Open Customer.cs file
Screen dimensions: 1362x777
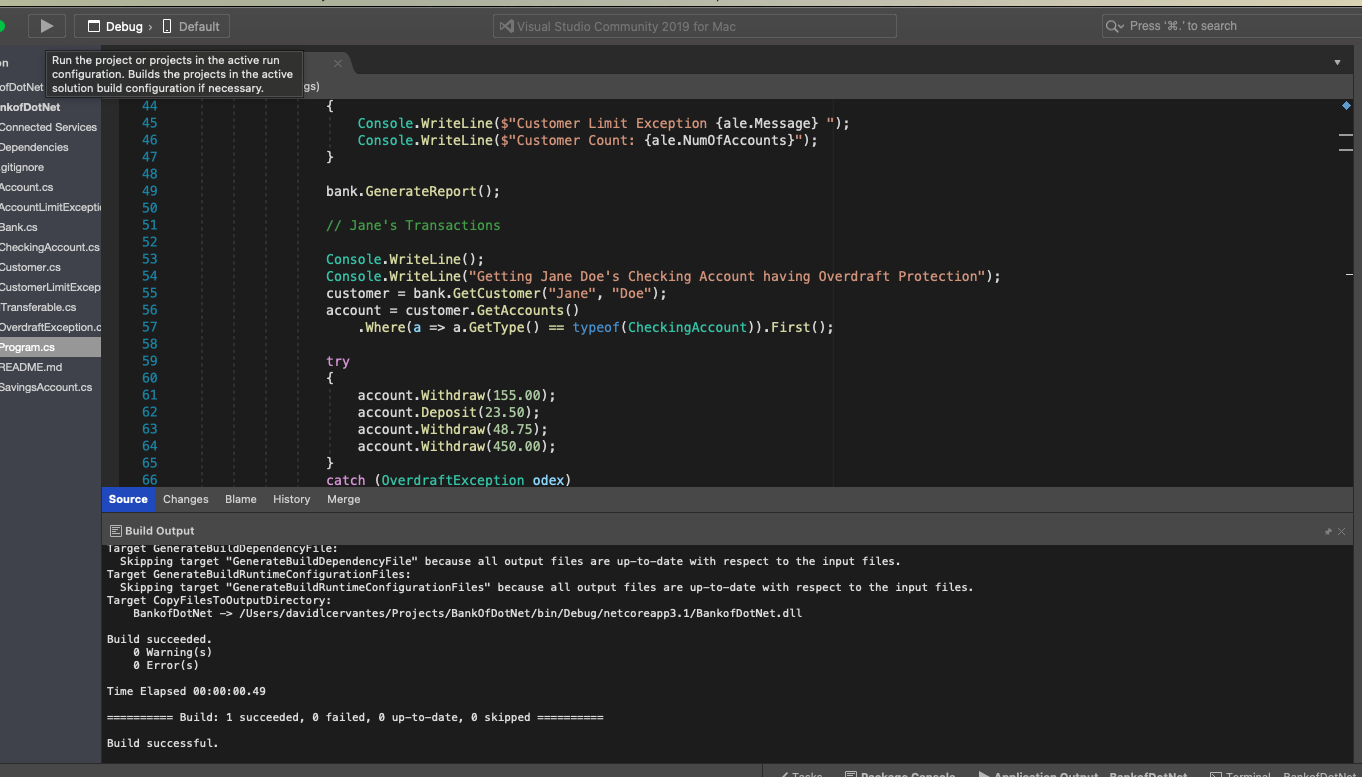[x=31, y=267]
